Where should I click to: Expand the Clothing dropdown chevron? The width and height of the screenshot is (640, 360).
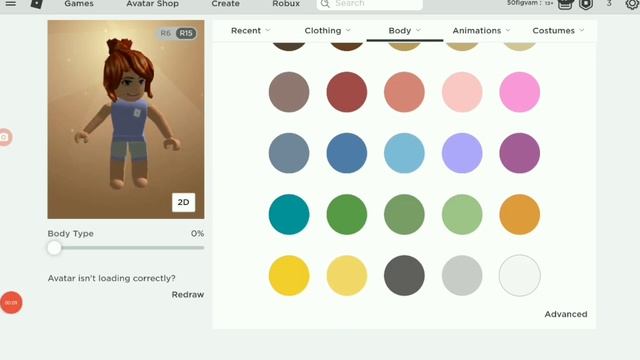click(x=348, y=30)
